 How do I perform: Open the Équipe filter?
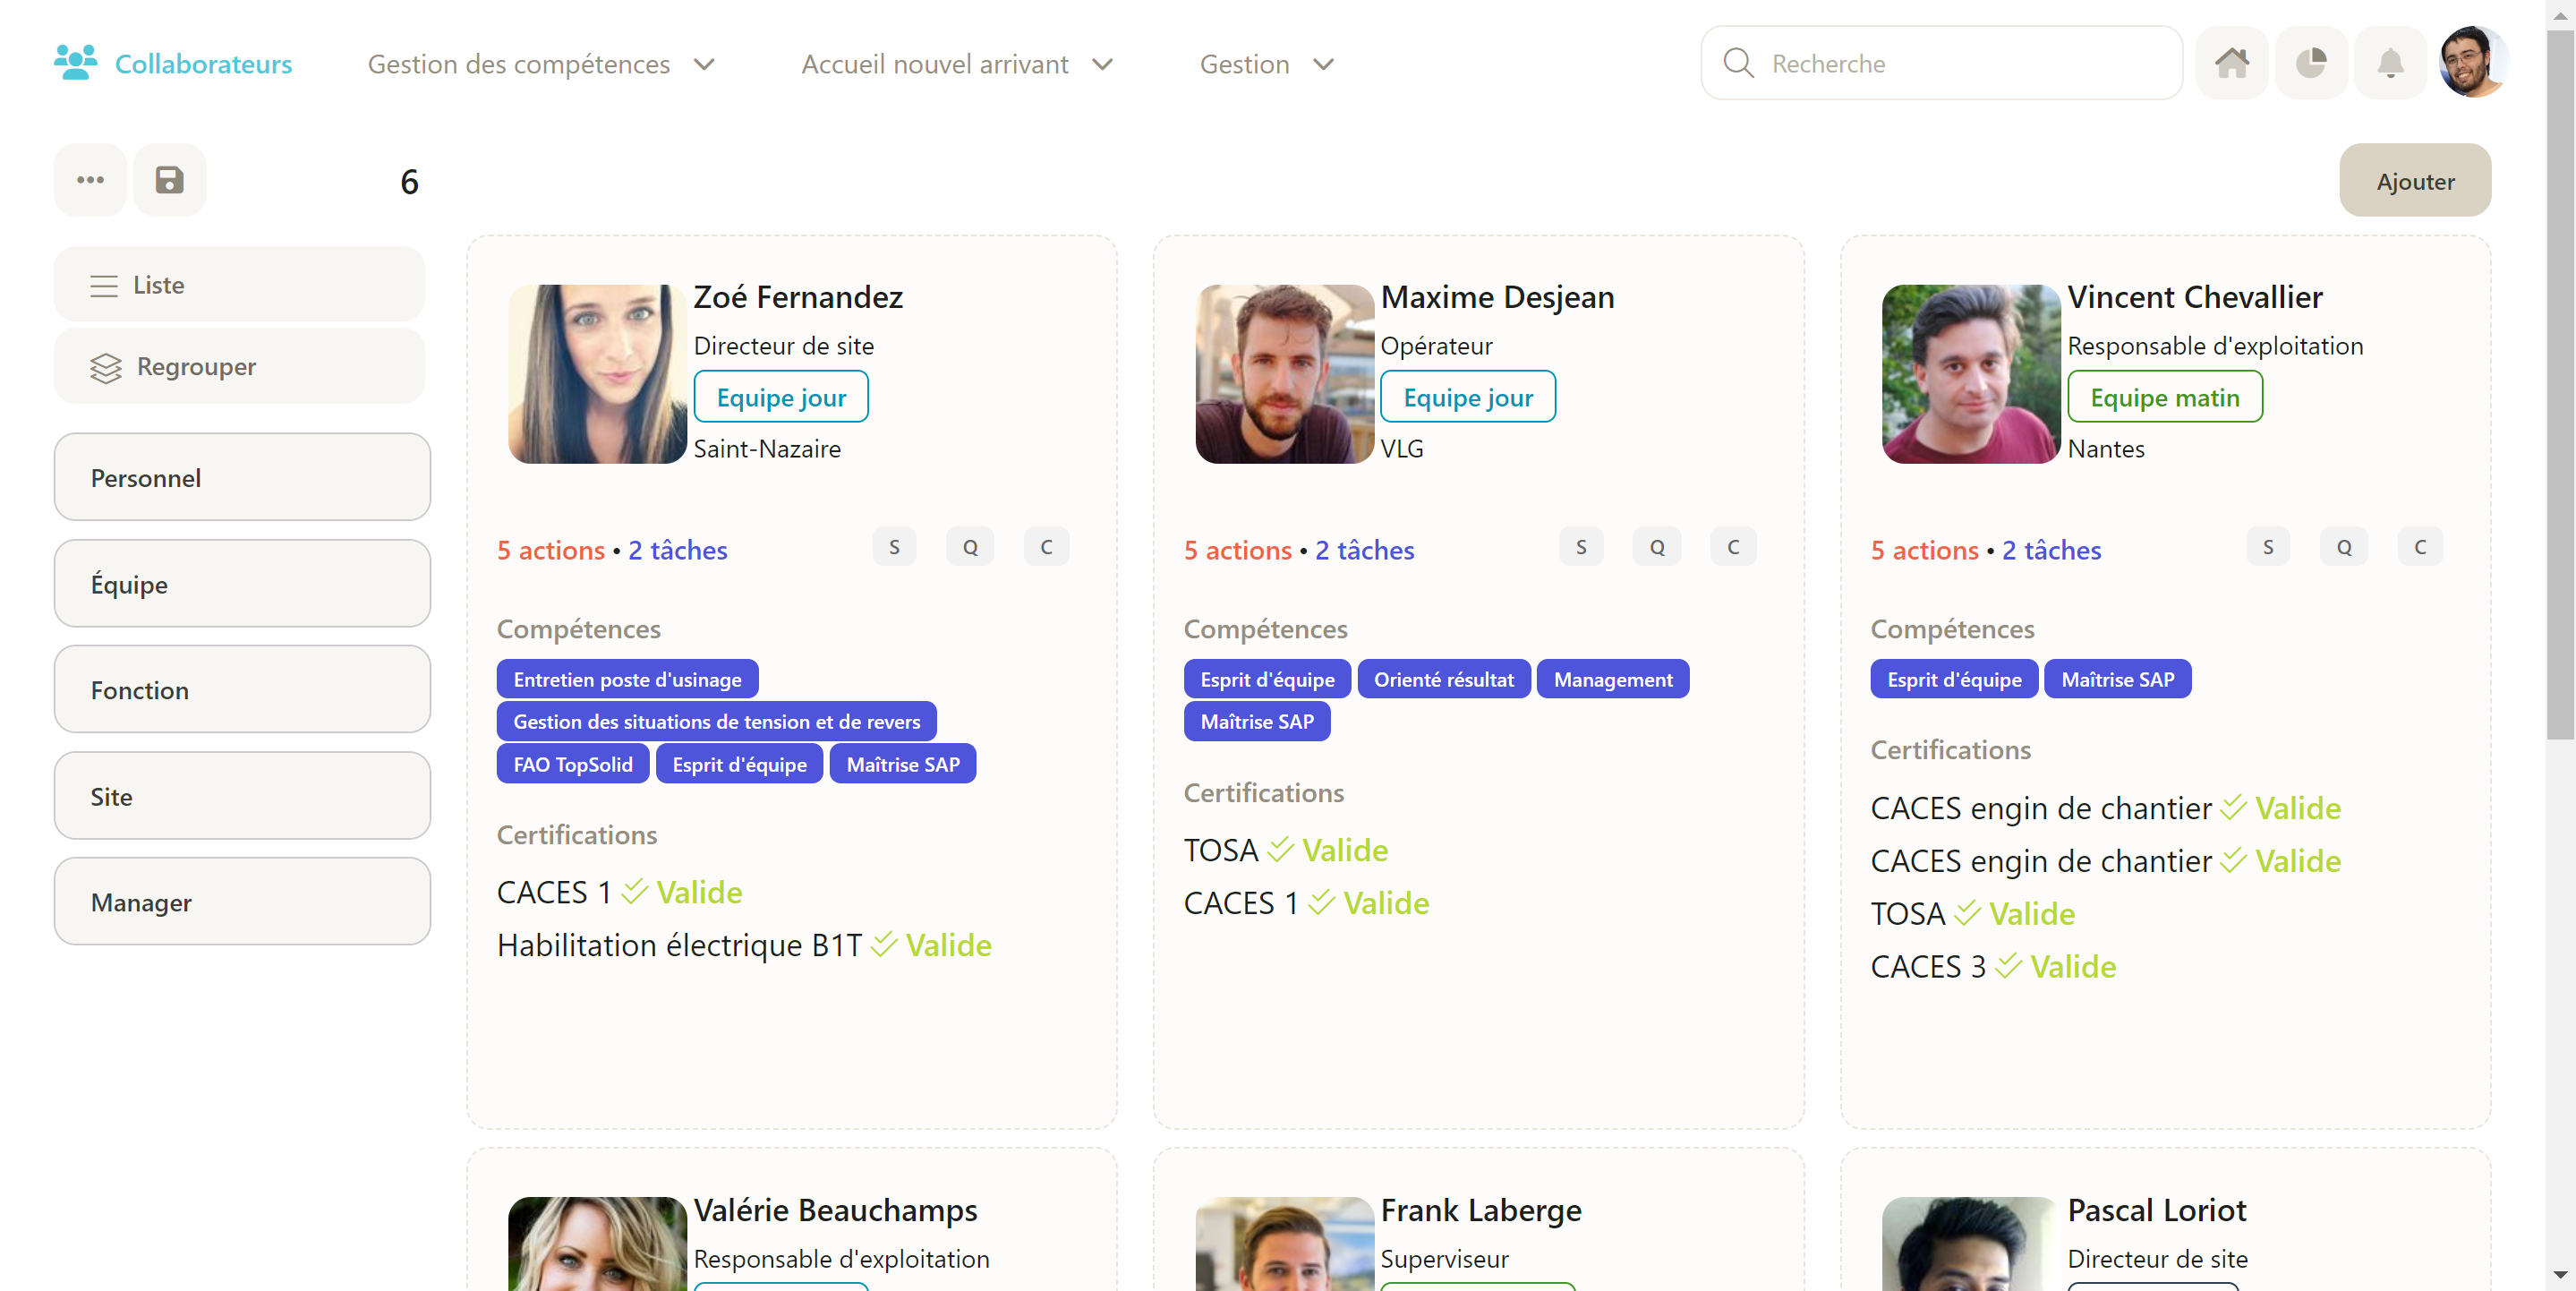pyautogui.click(x=242, y=583)
